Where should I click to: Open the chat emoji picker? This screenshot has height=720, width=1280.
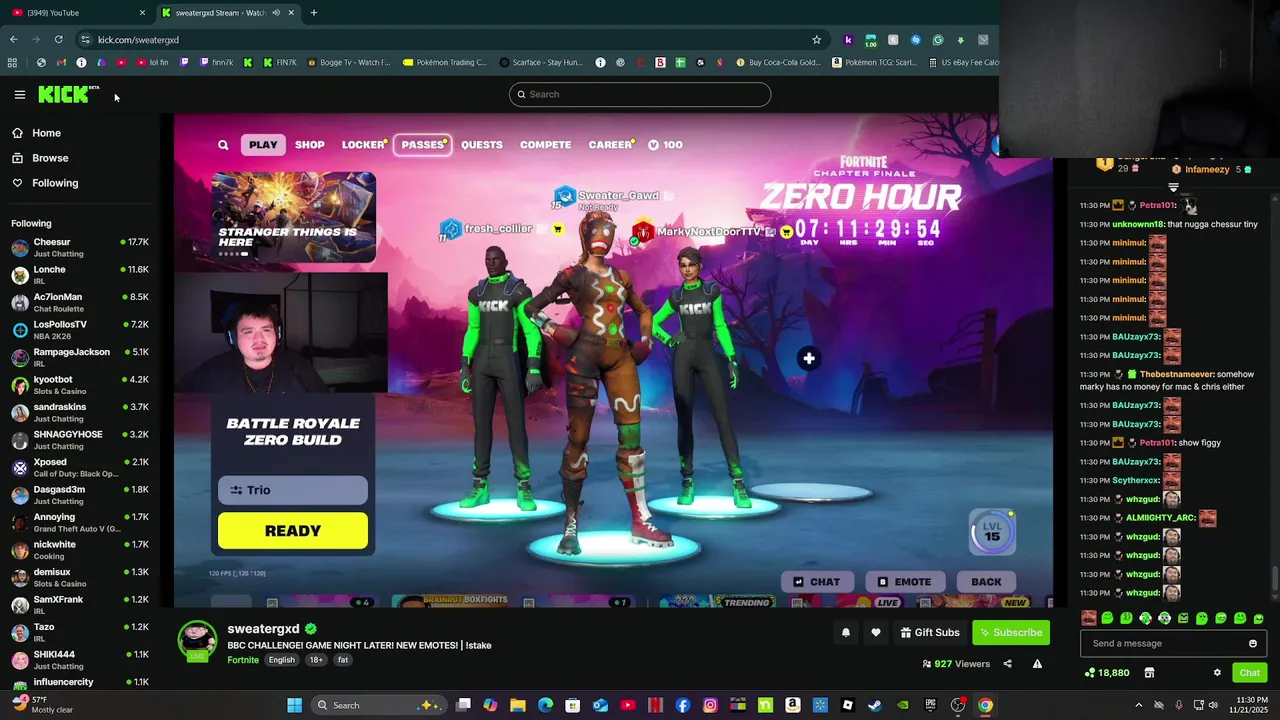1253,643
